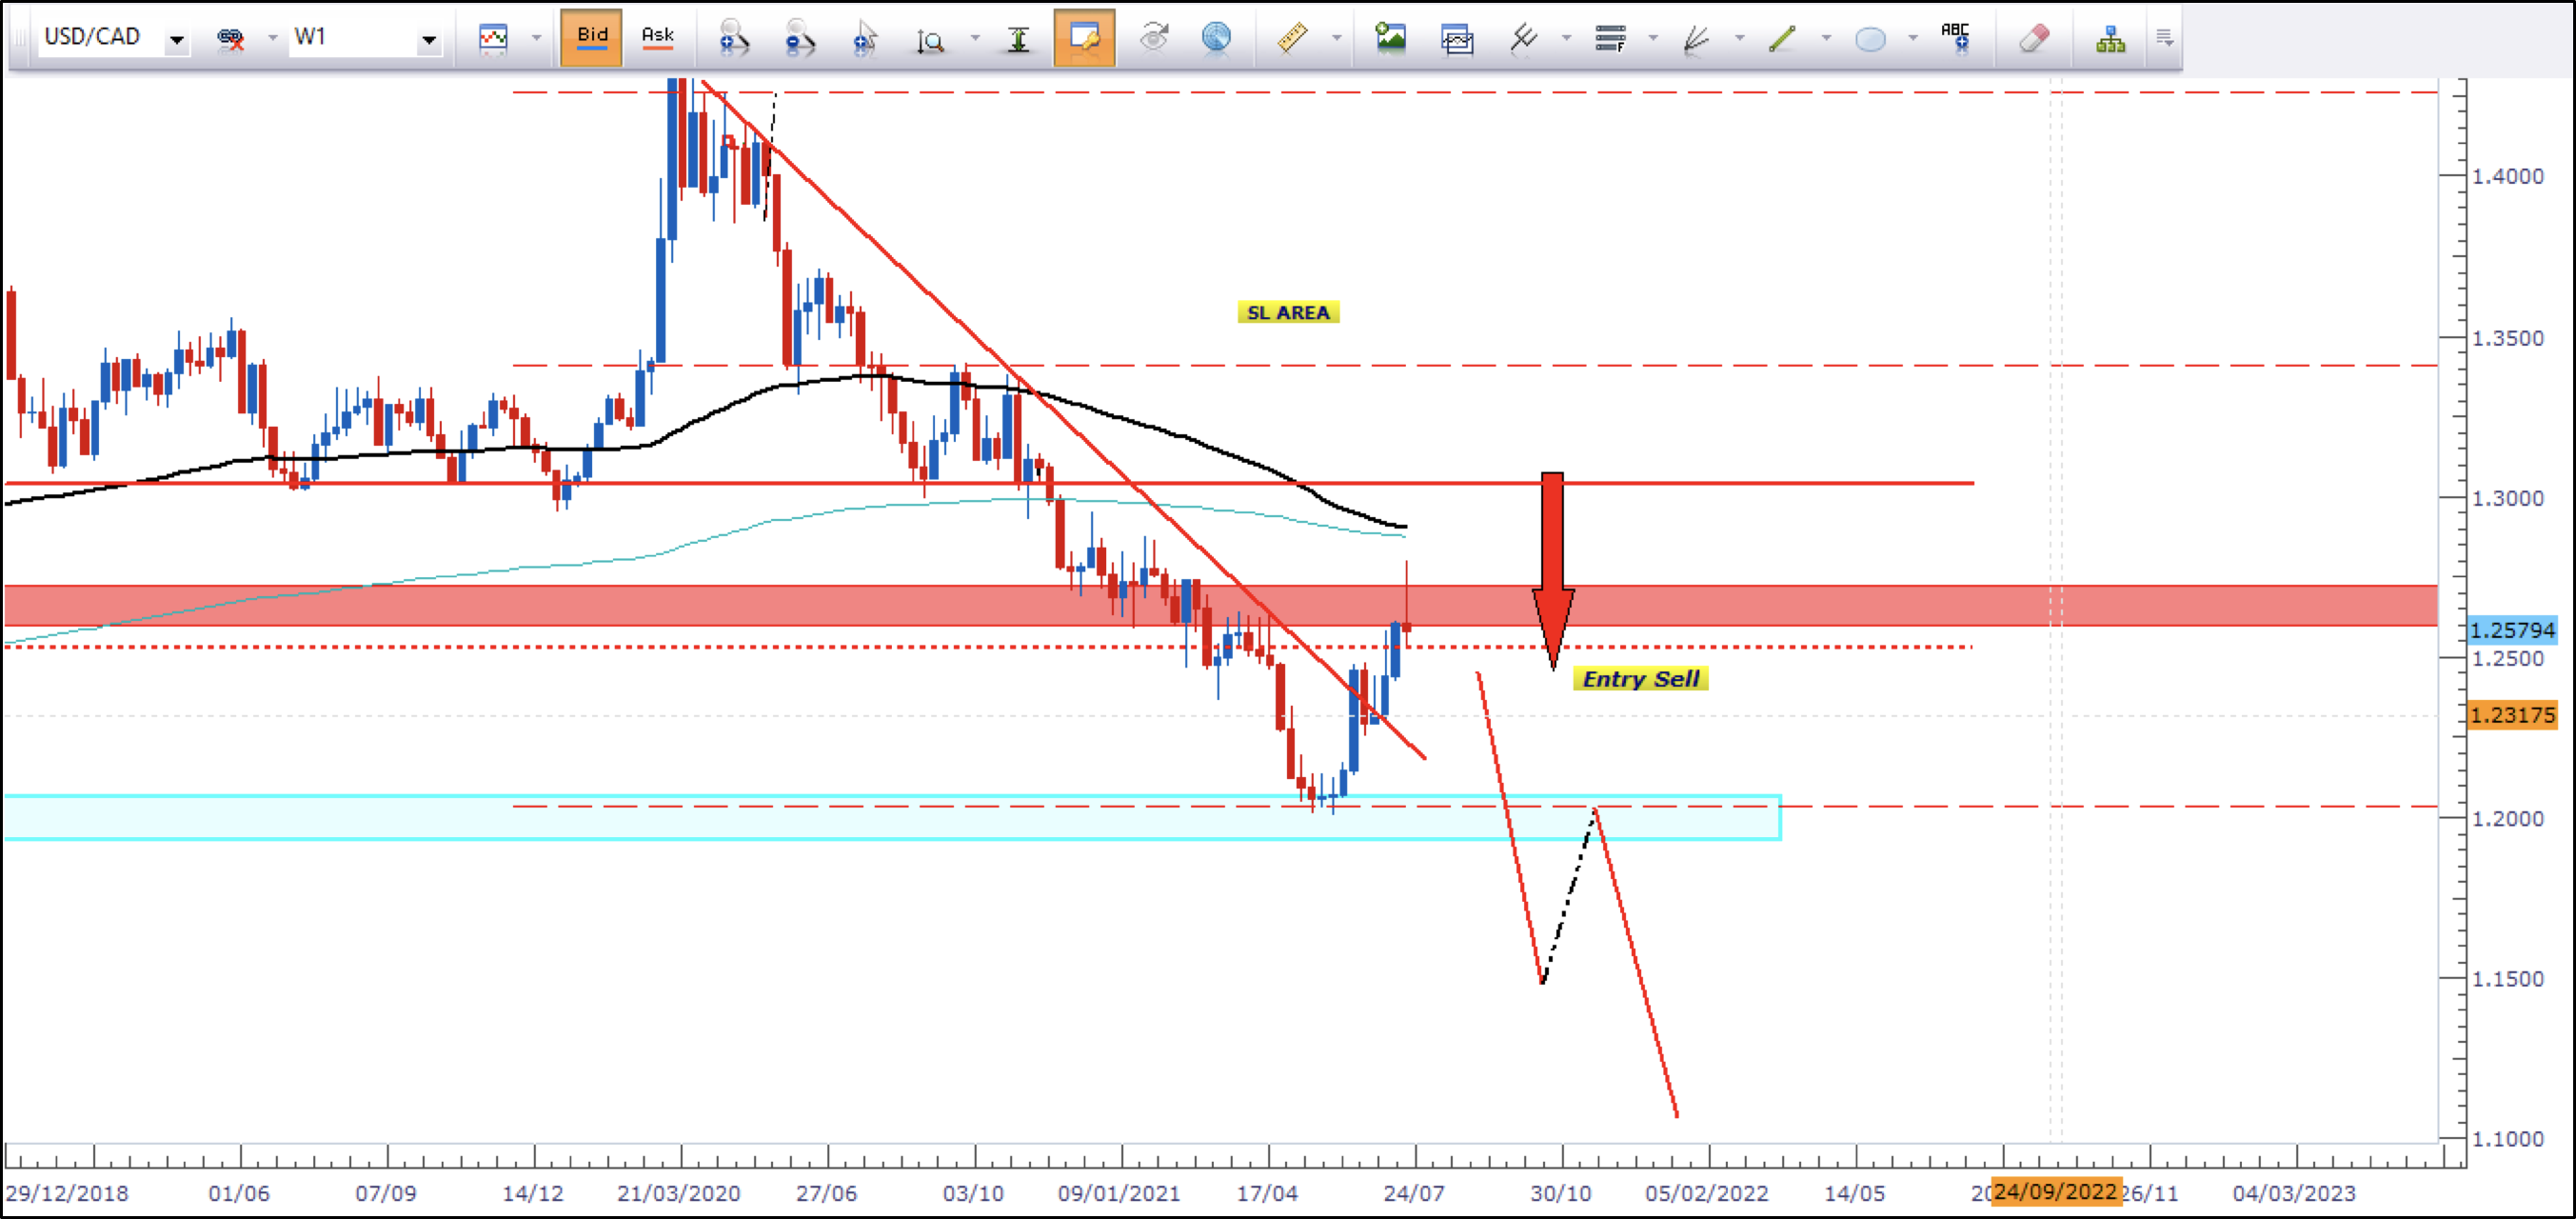This screenshot has height=1219, width=2576.
Task: Toggle the highlighted chart lock key button
Action: (x=1084, y=38)
